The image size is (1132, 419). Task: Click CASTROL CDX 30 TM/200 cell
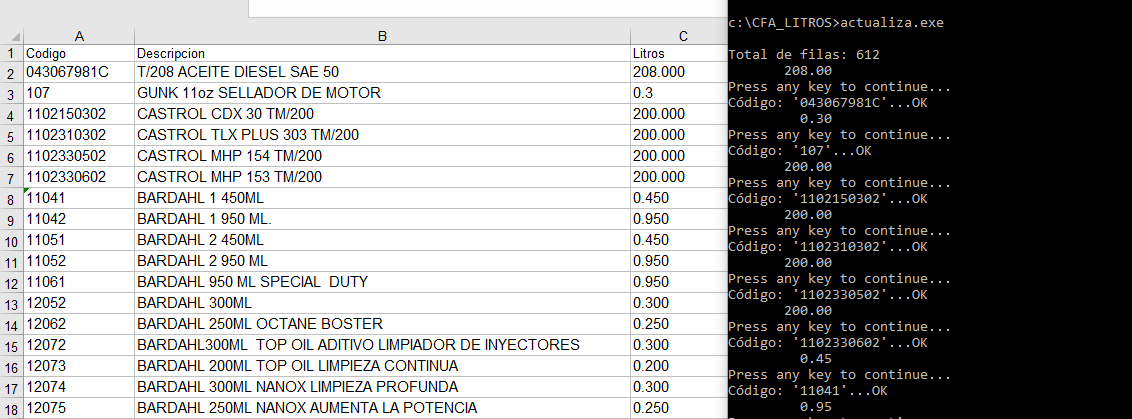point(383,114)
